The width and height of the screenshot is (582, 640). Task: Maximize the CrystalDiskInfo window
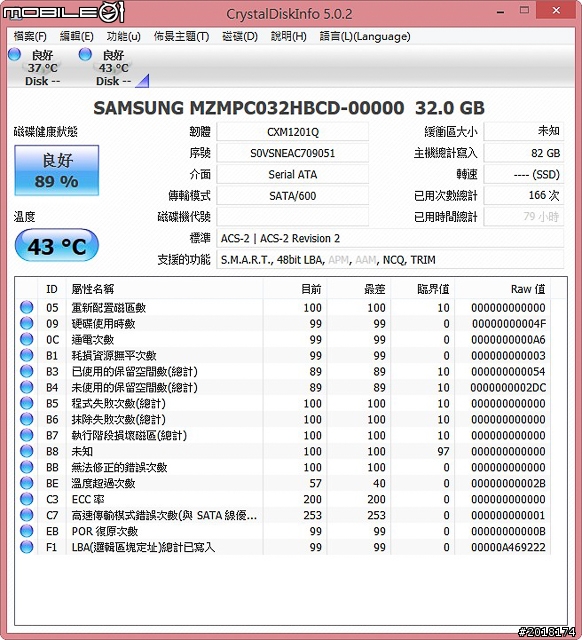(524, 10)
